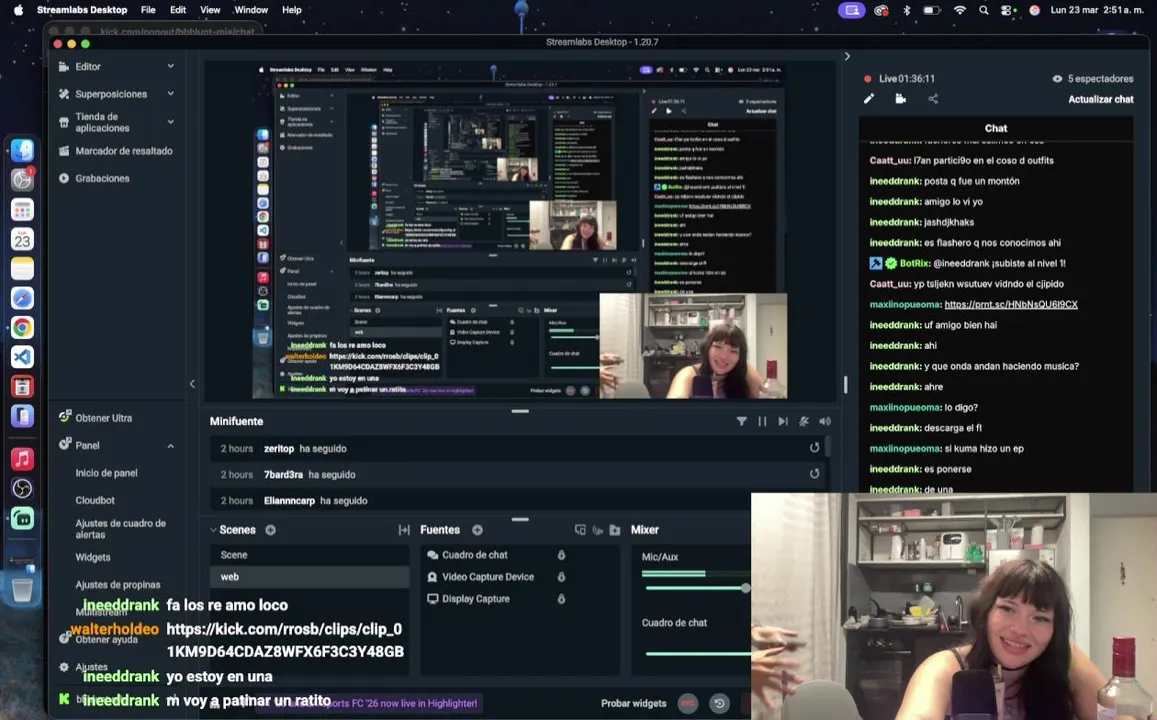Toggle Minifuente alert sound speaker
The height and width of the screenshot is (720, 1157).
(x=824, y=421)
